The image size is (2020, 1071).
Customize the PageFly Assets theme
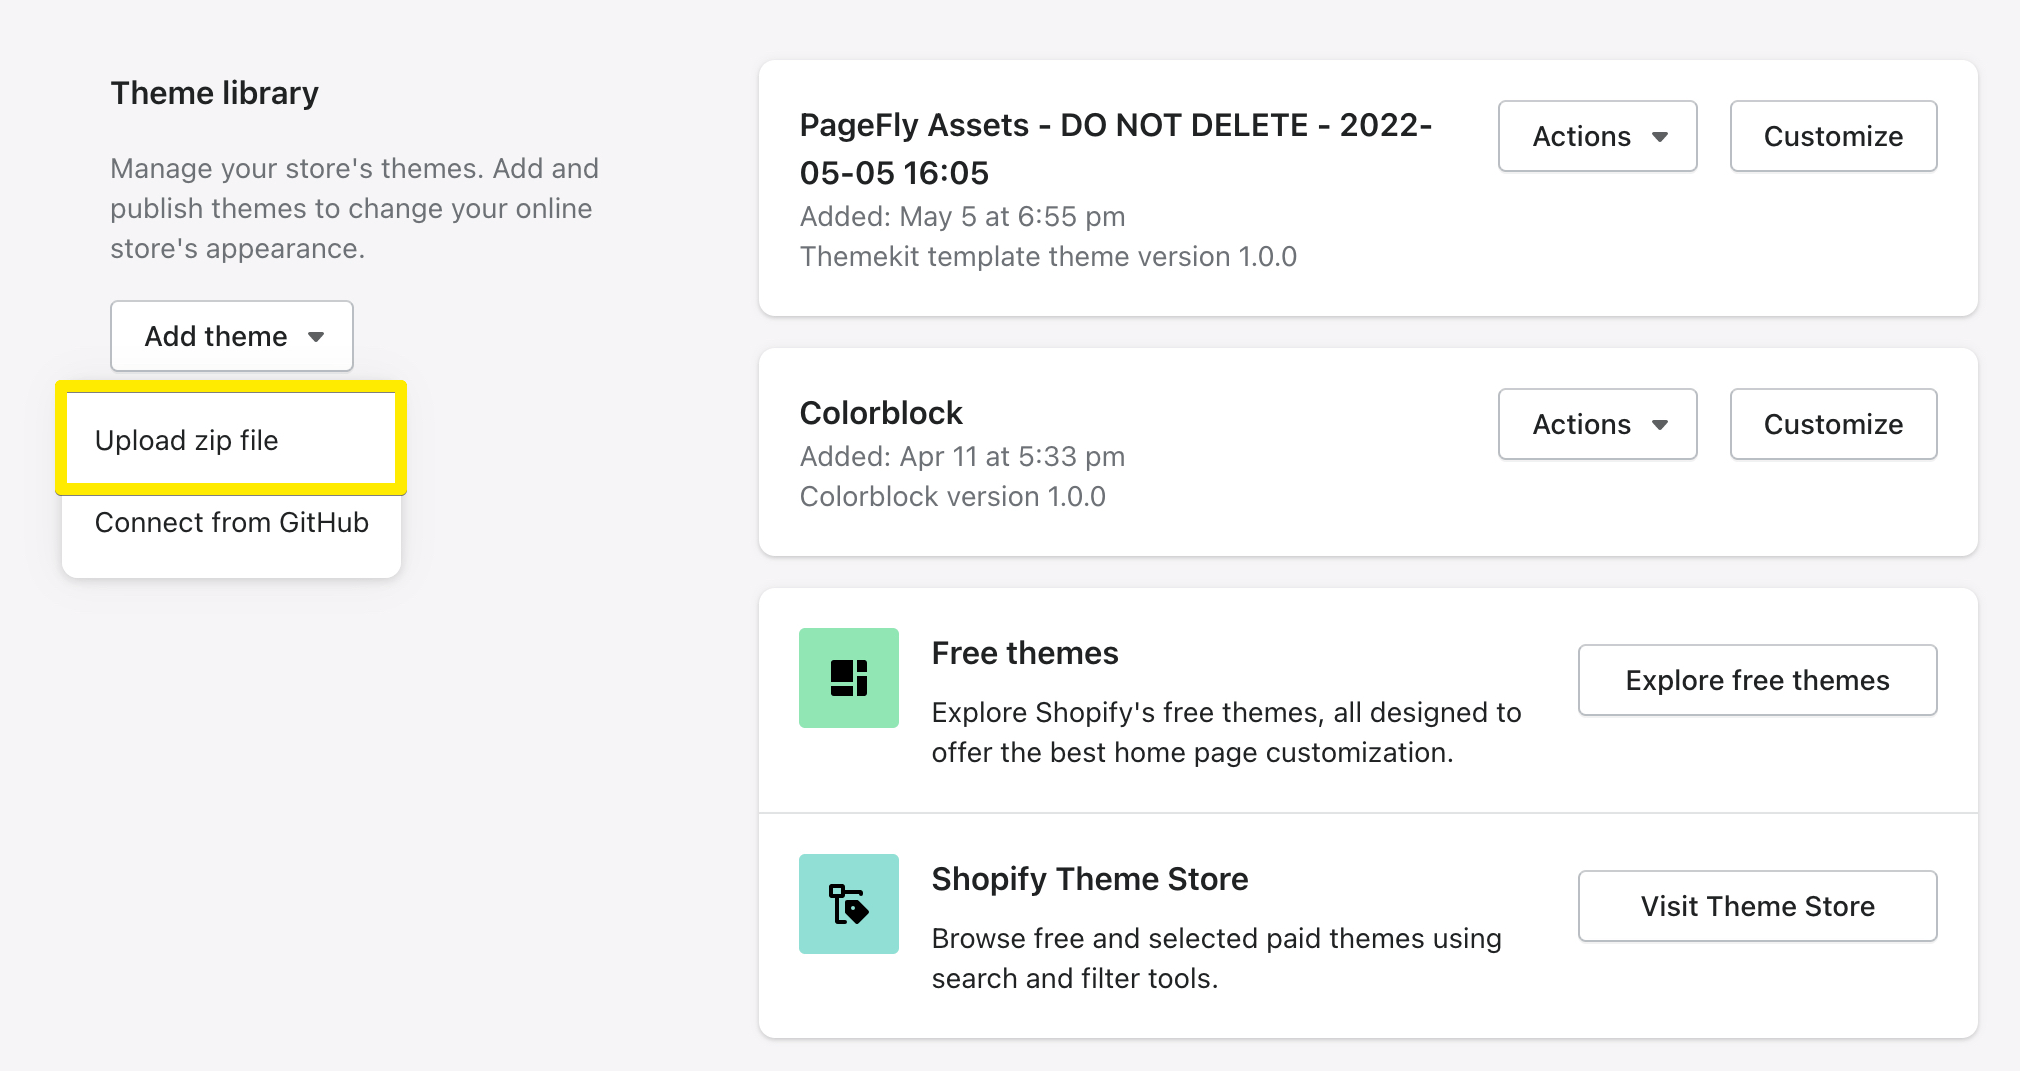(x=1833, y=136)
